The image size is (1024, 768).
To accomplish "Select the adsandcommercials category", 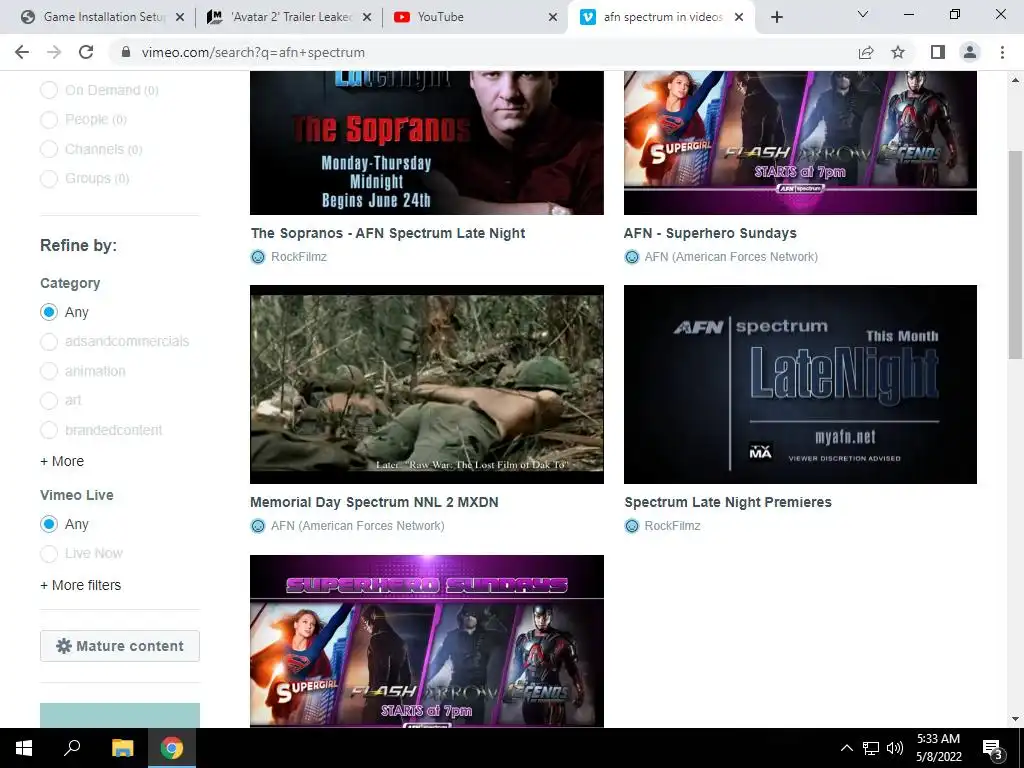I will click(49, 342).
